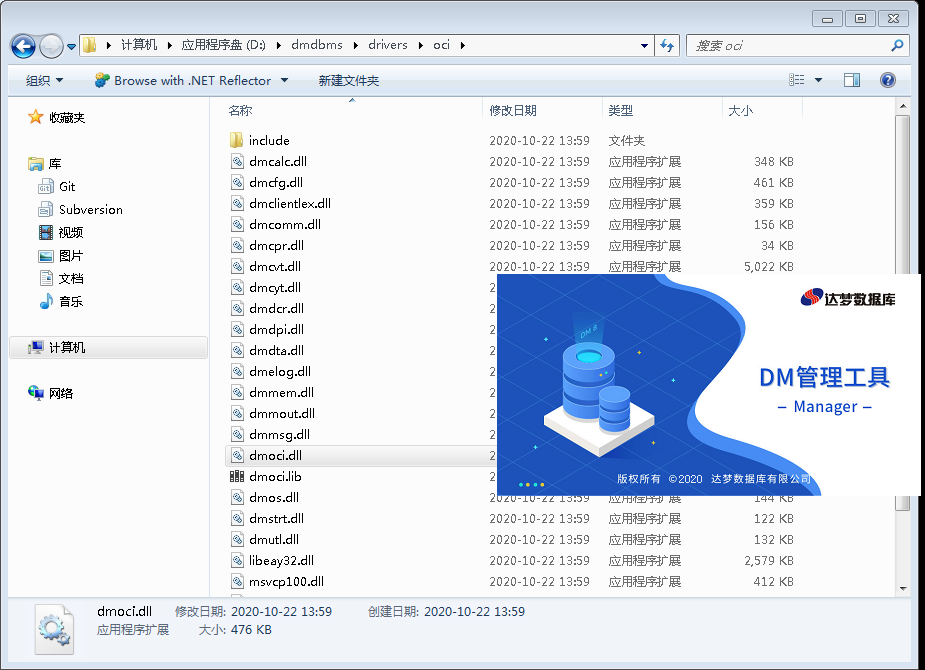925x670 pixels.
Task: Open the 组织 menu
Action: pyautogui.click(x=44, y=81)
